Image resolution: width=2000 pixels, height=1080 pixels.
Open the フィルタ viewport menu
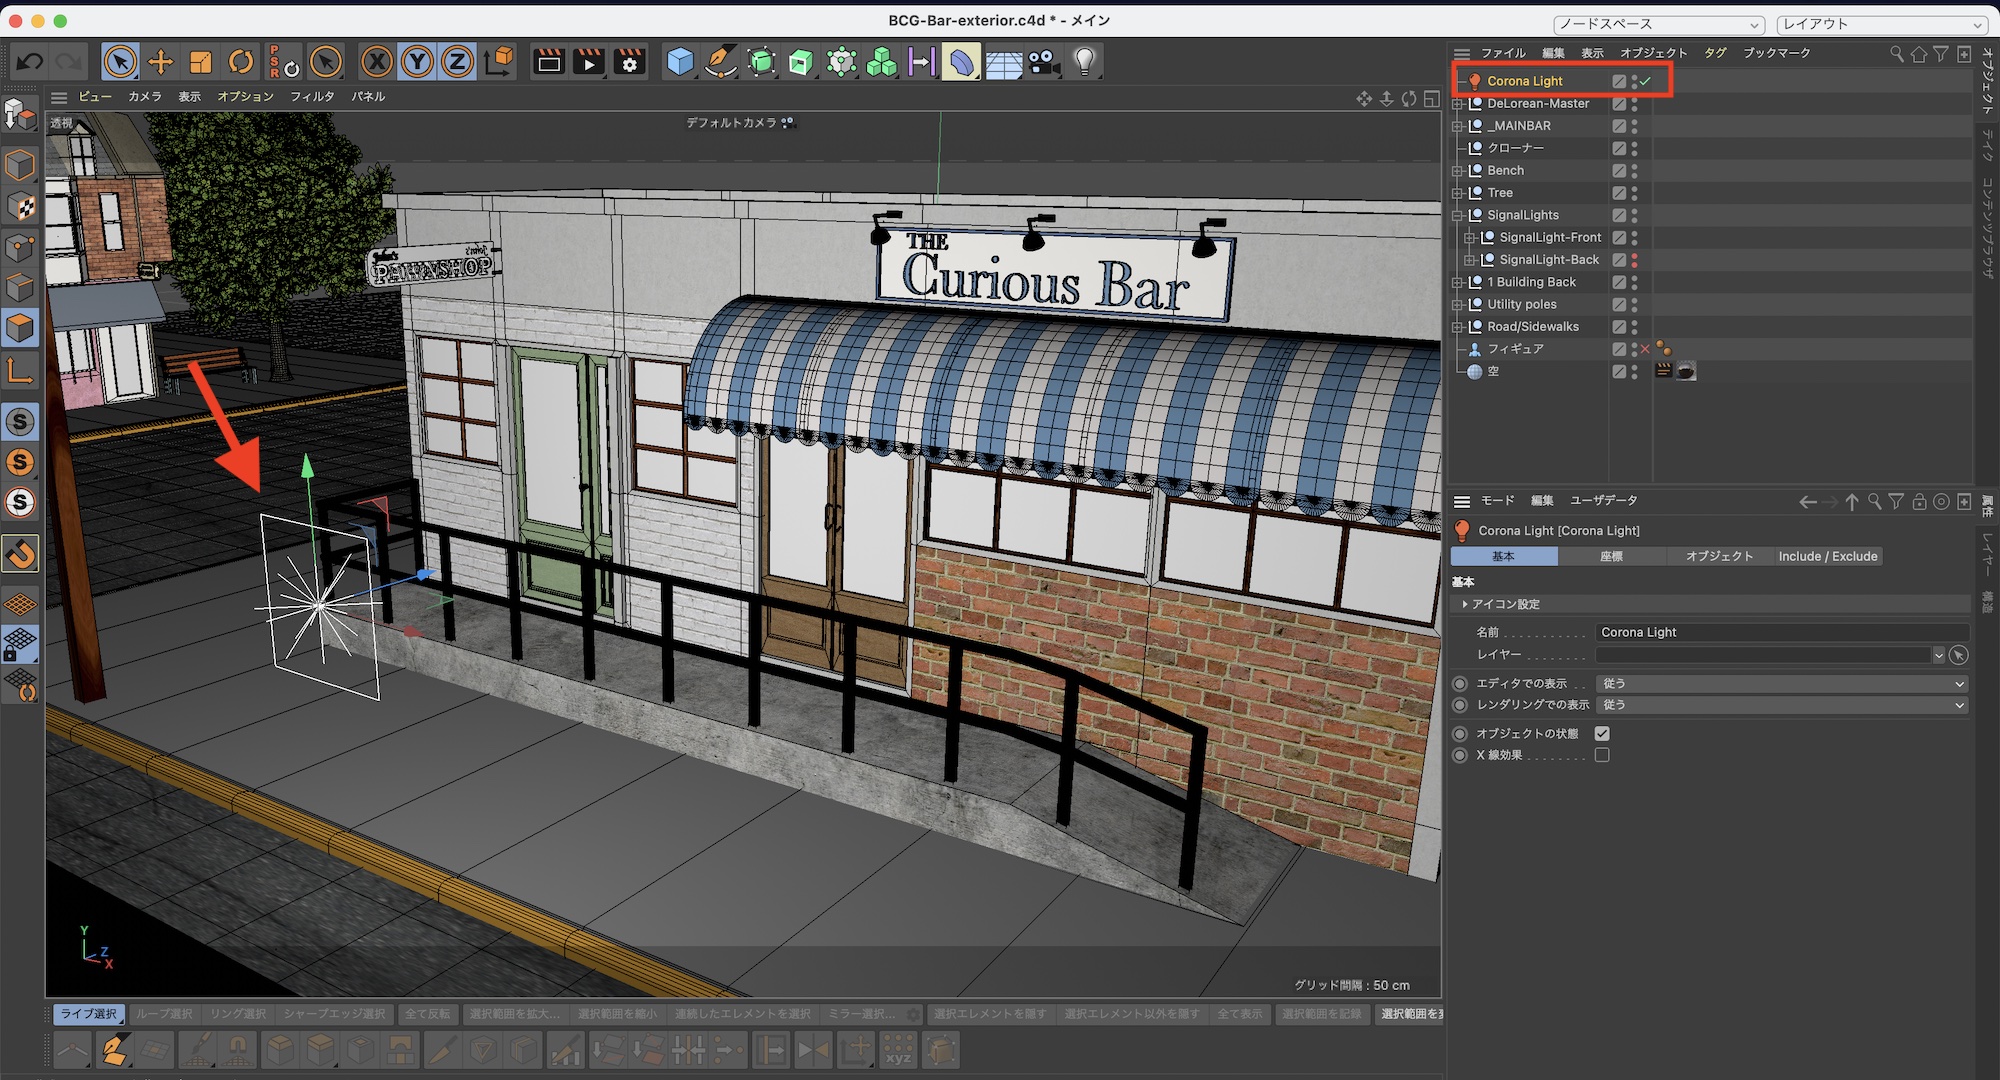click(x=312, y=96)
